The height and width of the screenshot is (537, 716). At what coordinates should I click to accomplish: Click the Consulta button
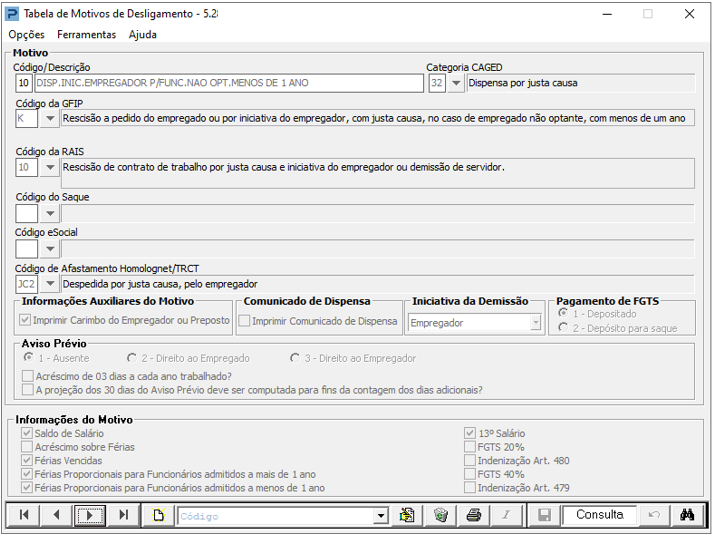600,516
